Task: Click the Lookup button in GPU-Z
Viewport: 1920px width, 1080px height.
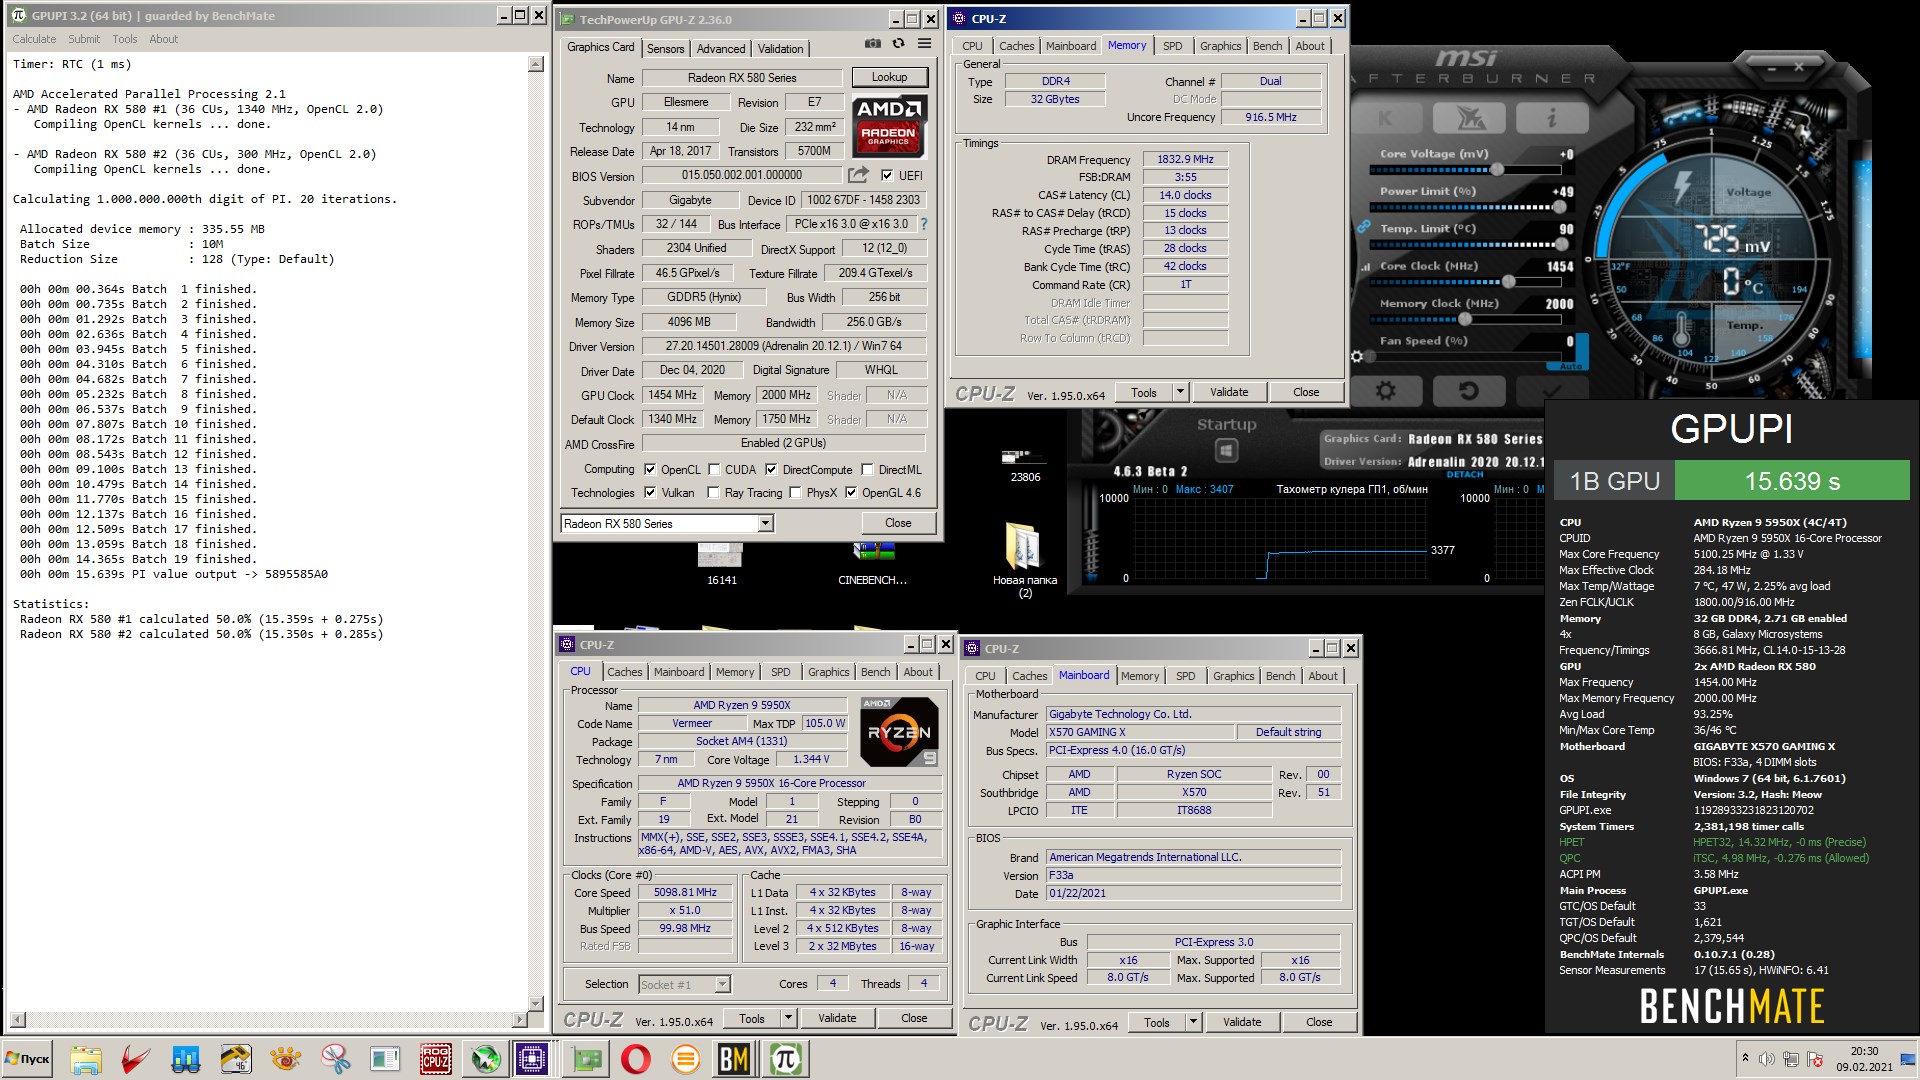Action: [889, 77]
